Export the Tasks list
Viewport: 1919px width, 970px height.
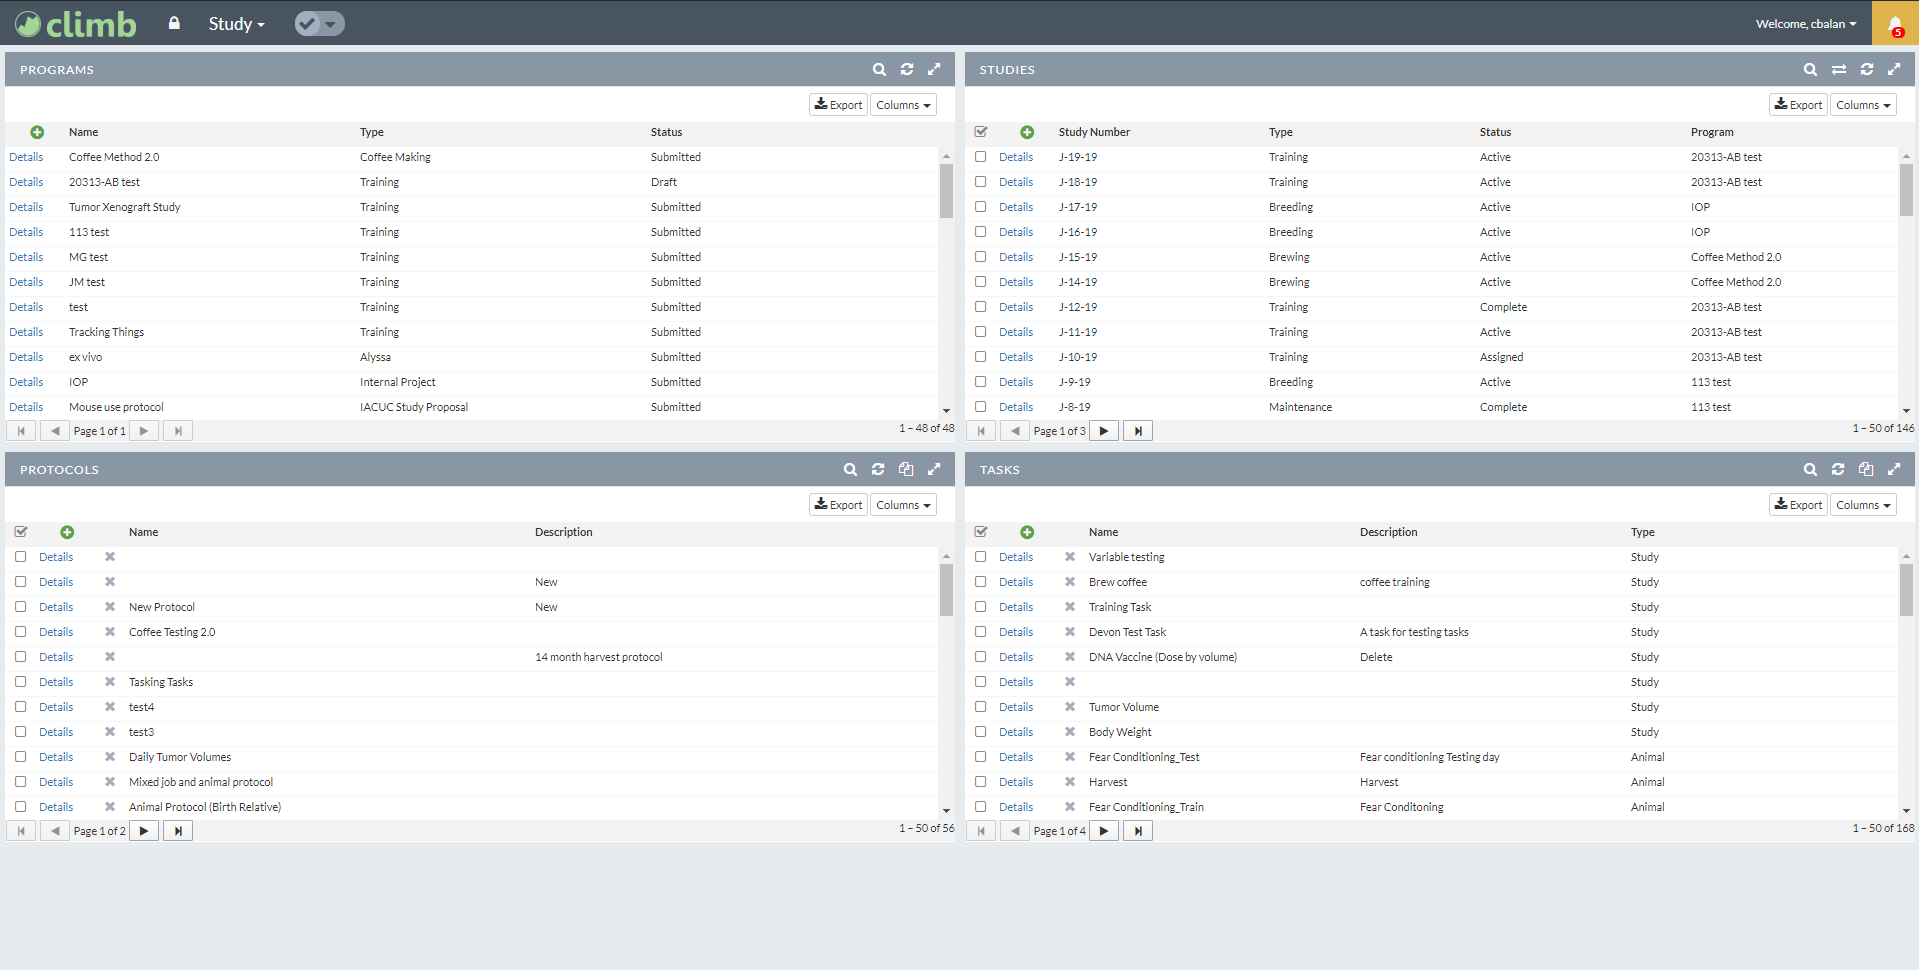[x=1798, y=505]
